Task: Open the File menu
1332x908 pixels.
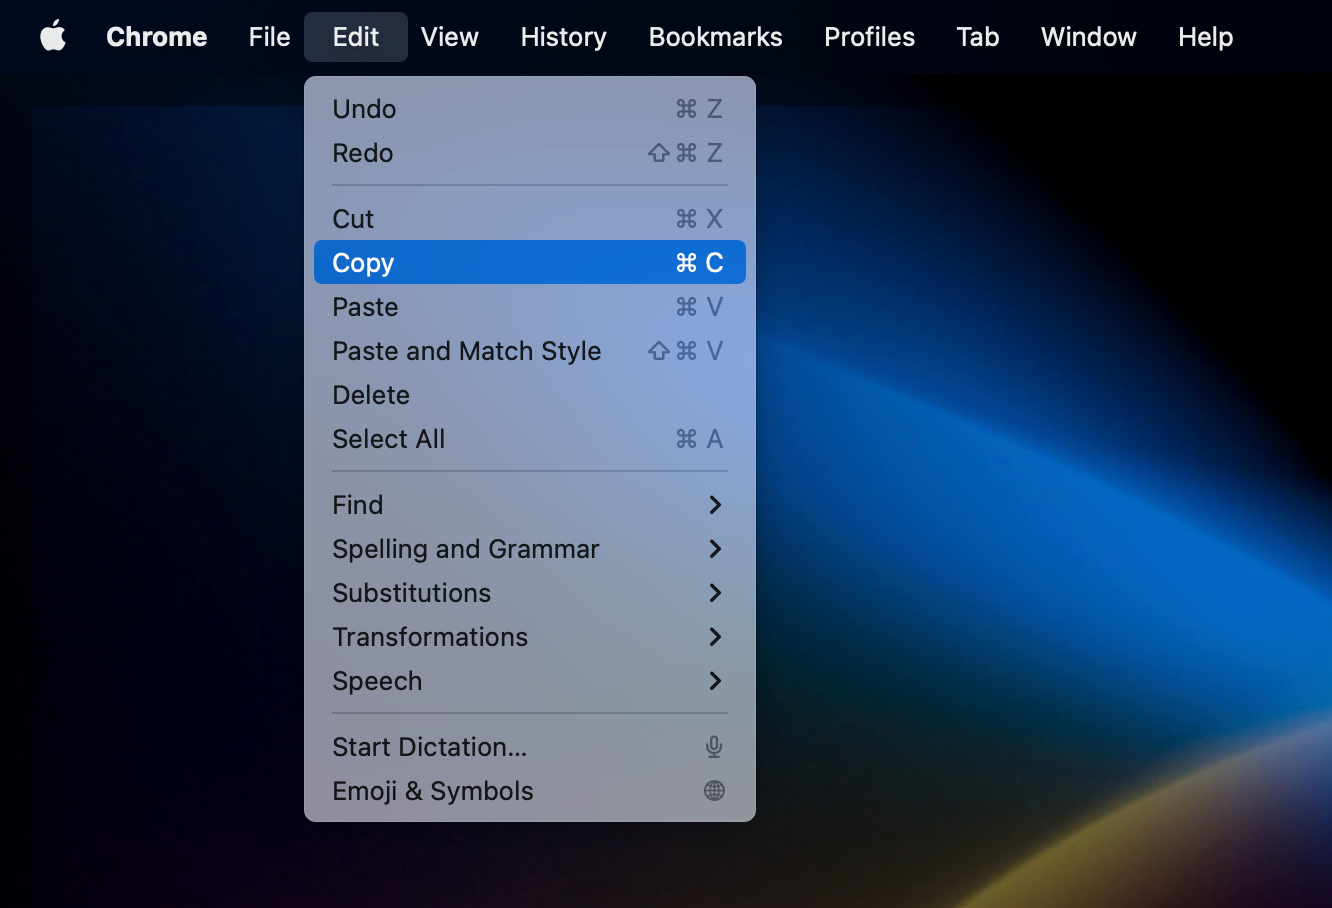Action: click(x=269, y=37)
